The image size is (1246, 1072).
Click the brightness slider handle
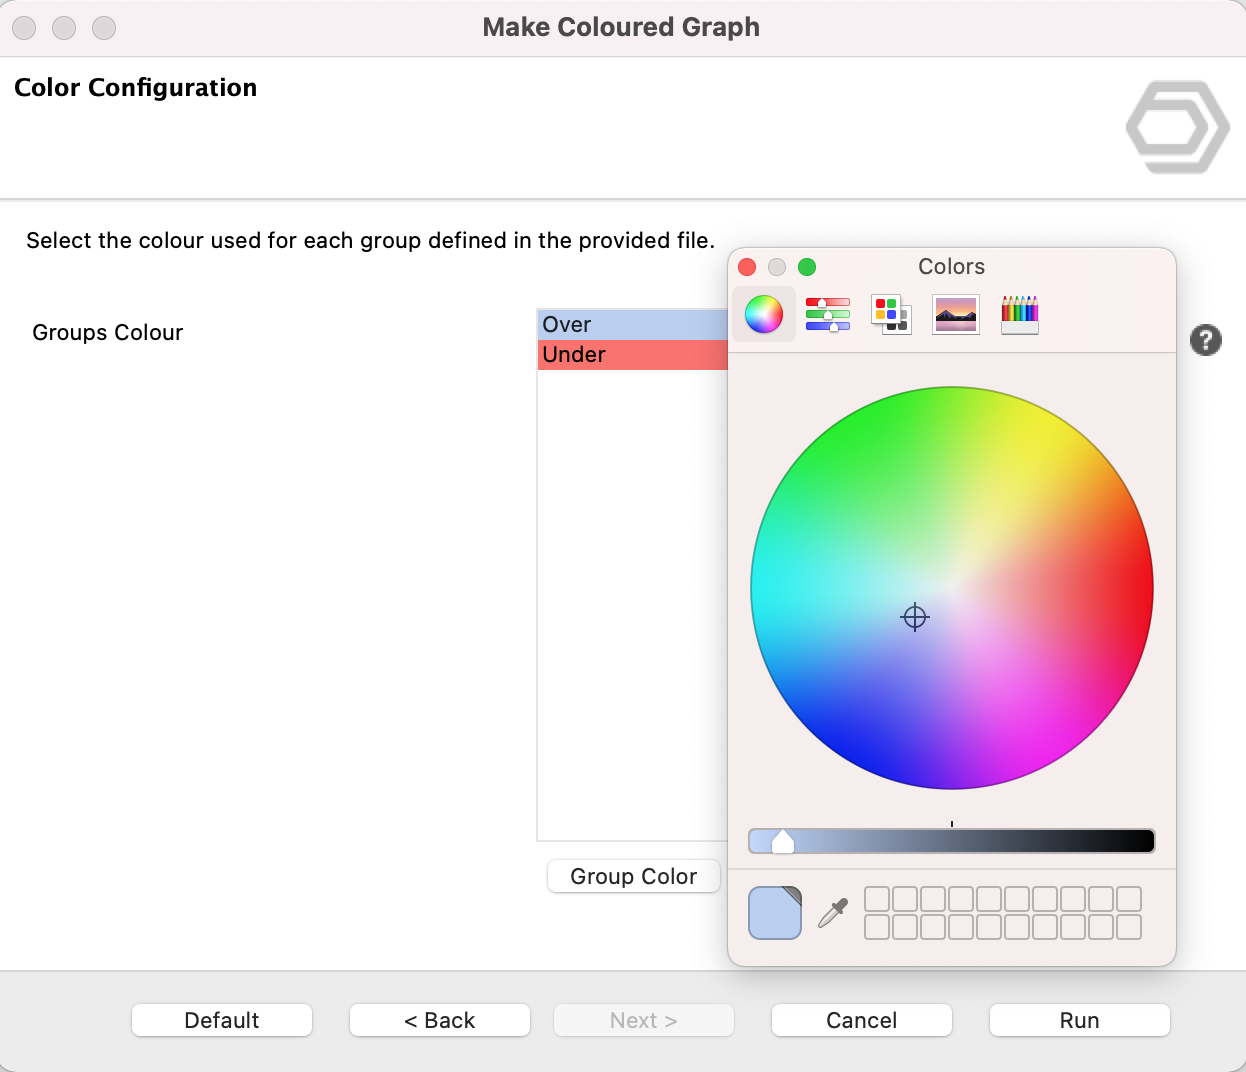click(783, 841)
